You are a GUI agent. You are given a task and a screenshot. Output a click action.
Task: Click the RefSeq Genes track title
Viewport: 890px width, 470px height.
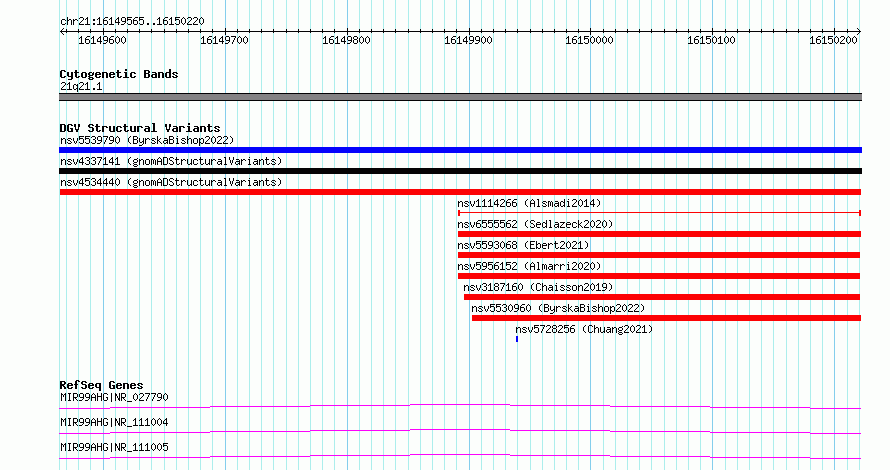101,385
